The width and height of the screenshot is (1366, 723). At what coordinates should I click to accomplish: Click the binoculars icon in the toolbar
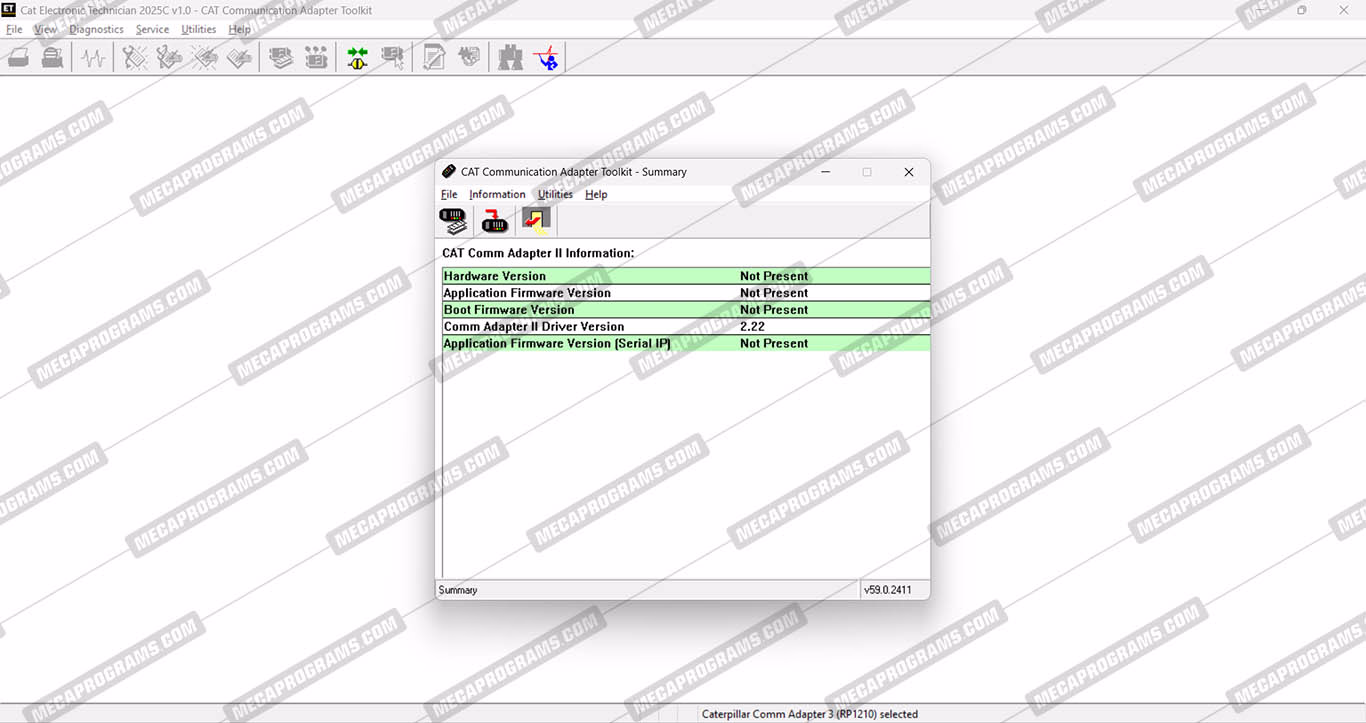tap(510, 58)
